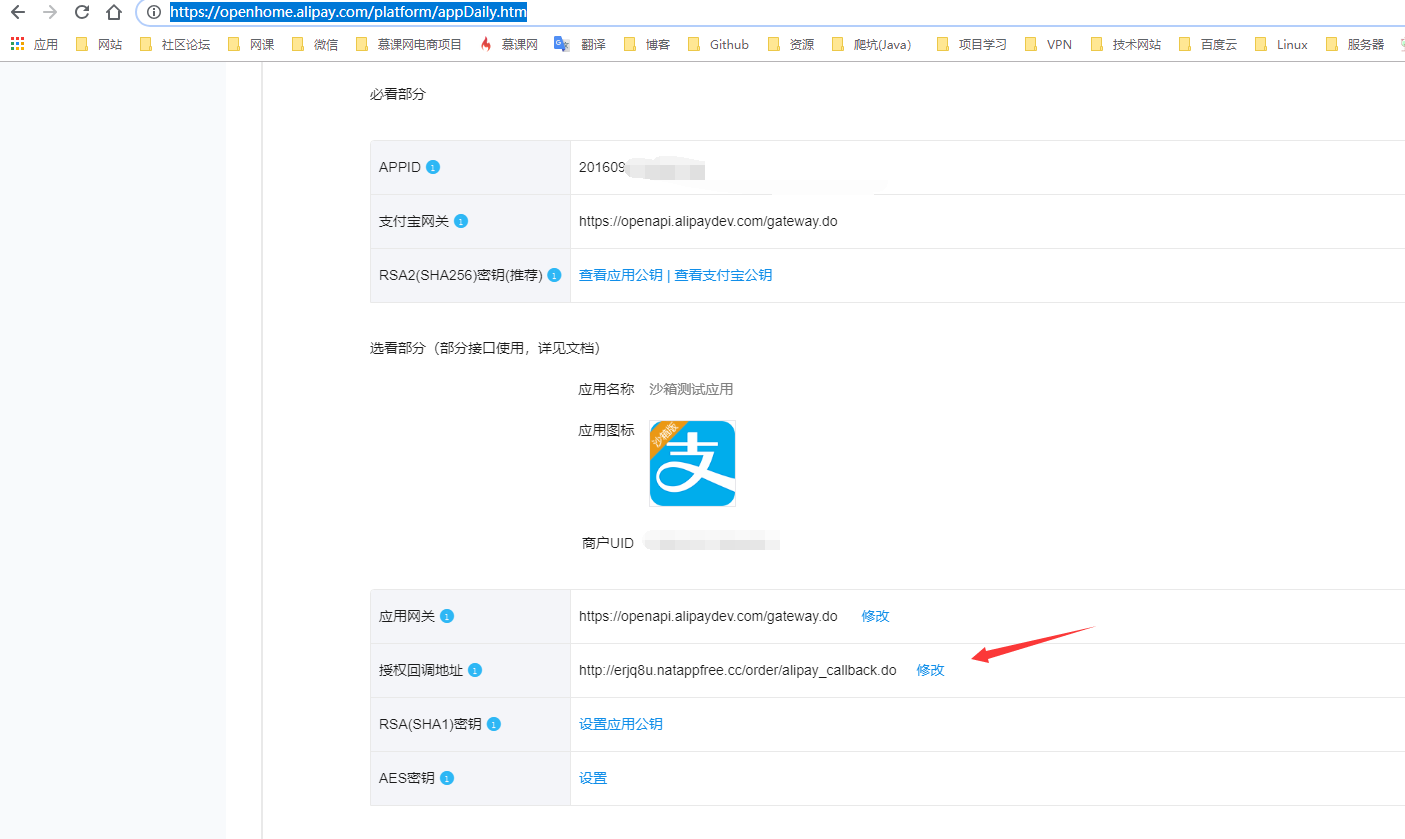Screen dimensions: 1405x839
Task: Click 修改 next to 授权回调地址 URL
Action: [x=930, y=670]
